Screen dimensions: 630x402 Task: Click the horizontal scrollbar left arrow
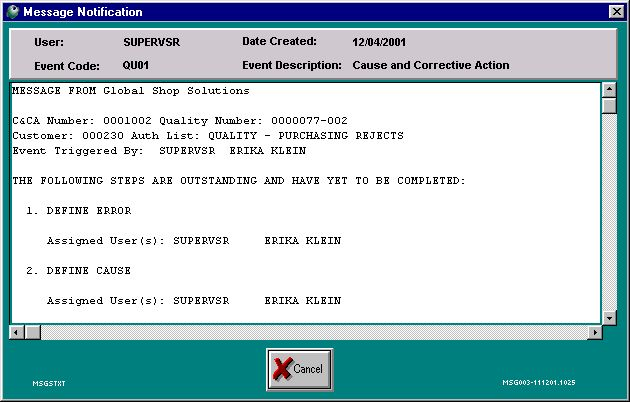[x=16, y=333]
